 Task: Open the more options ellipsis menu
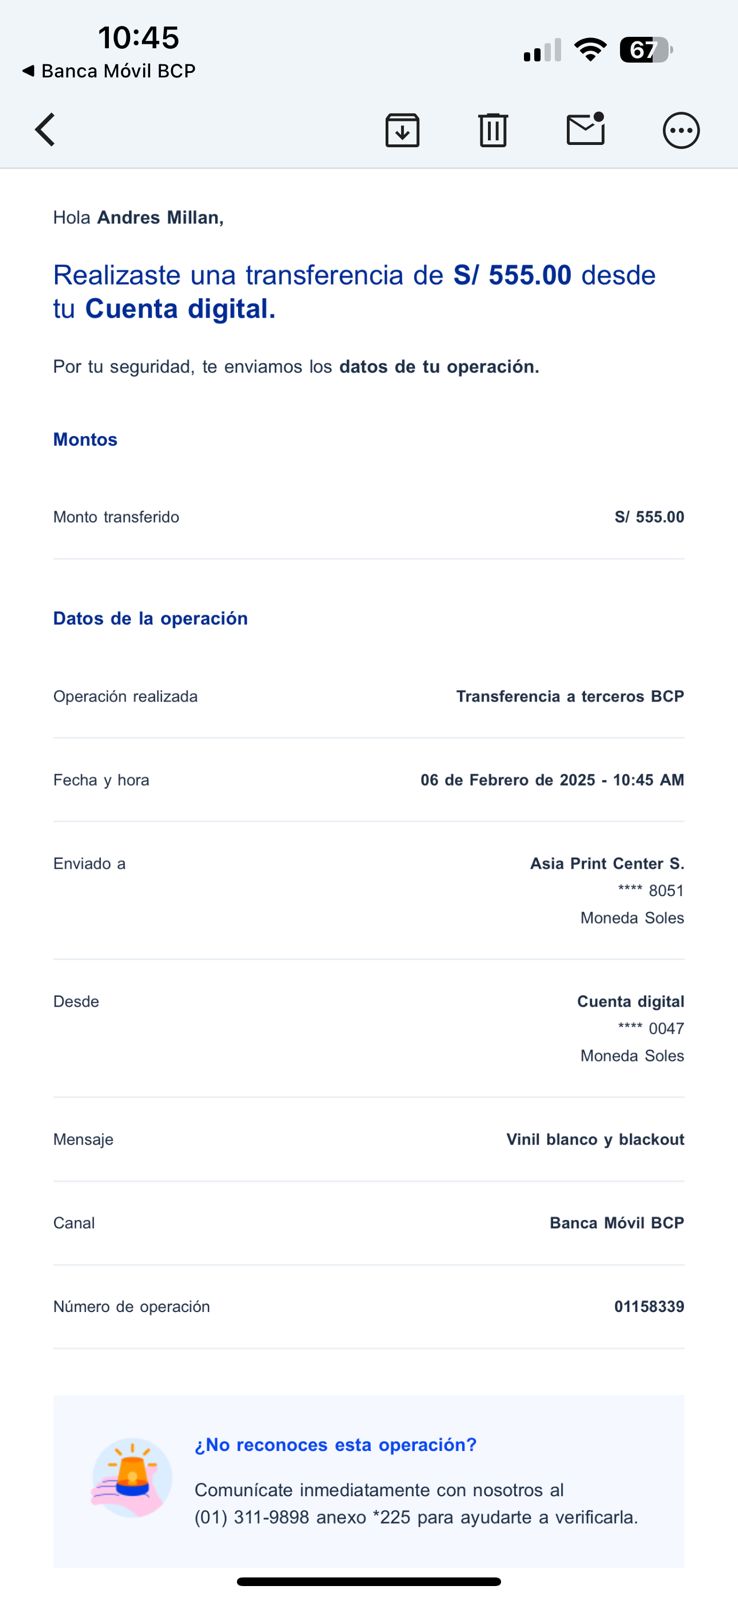click(681, 130)
